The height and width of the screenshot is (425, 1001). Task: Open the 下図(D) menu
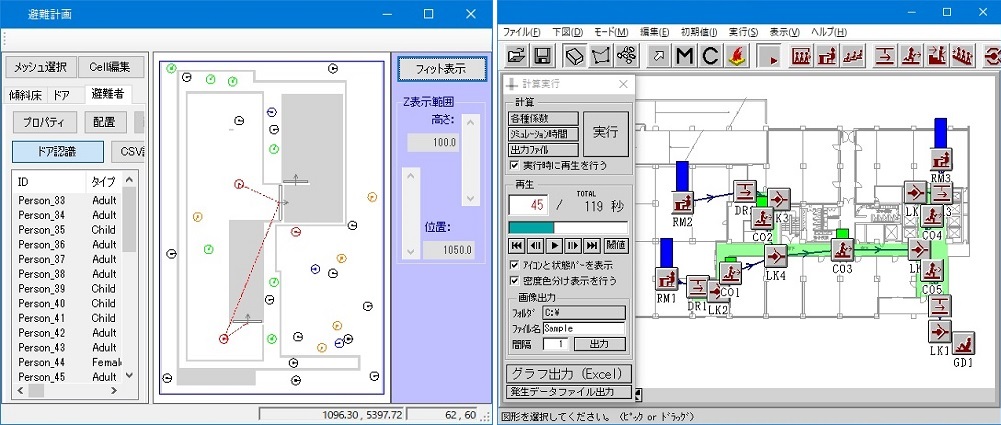point(568,32)
